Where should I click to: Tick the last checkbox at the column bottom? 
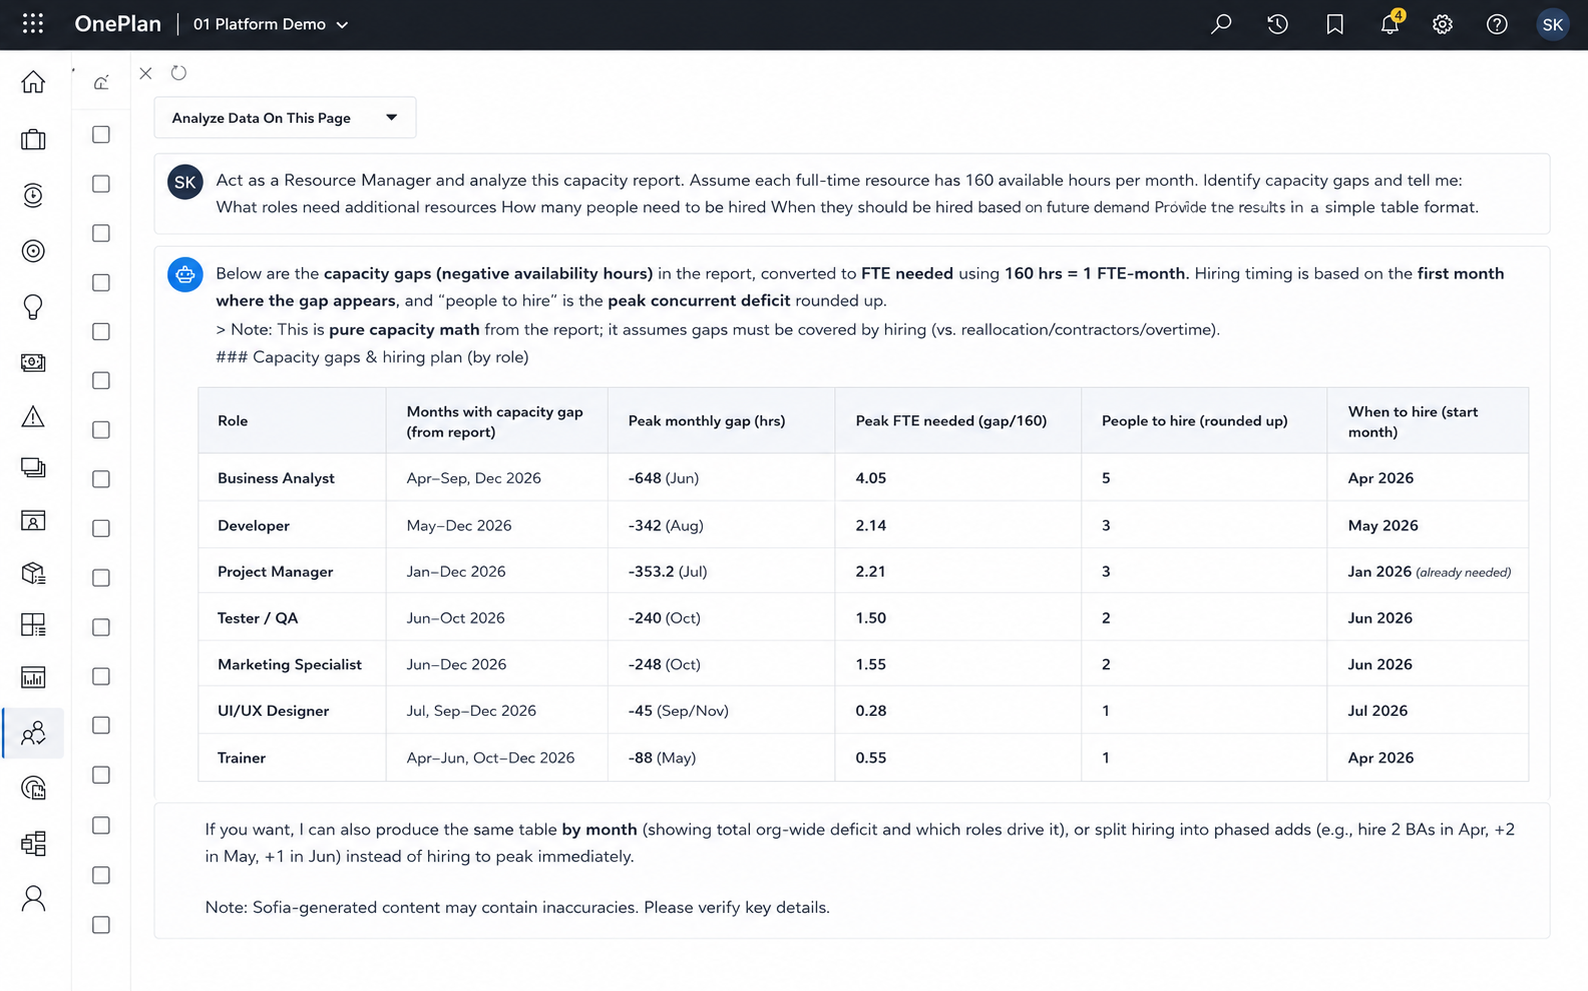pyautogui.click(x=101, y=925)
